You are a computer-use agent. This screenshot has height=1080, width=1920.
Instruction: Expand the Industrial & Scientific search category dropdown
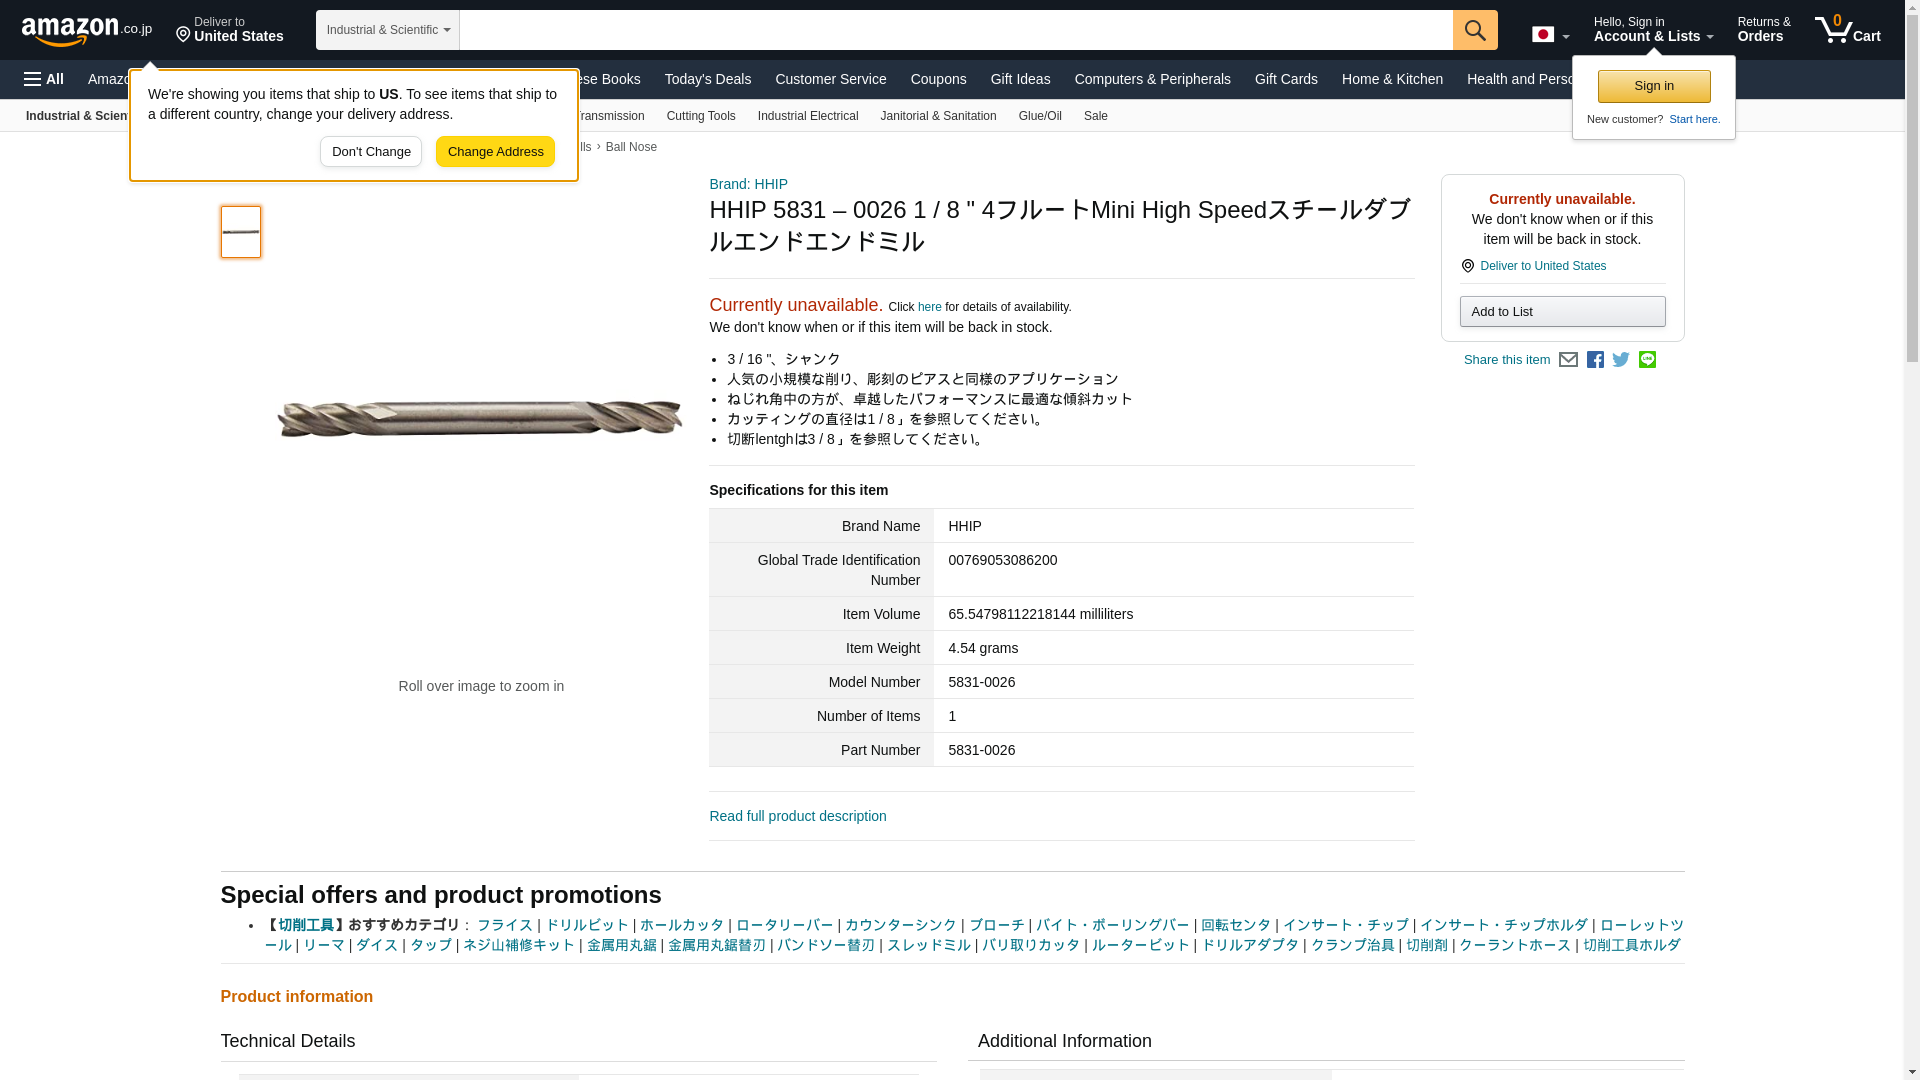click(387, 30)
